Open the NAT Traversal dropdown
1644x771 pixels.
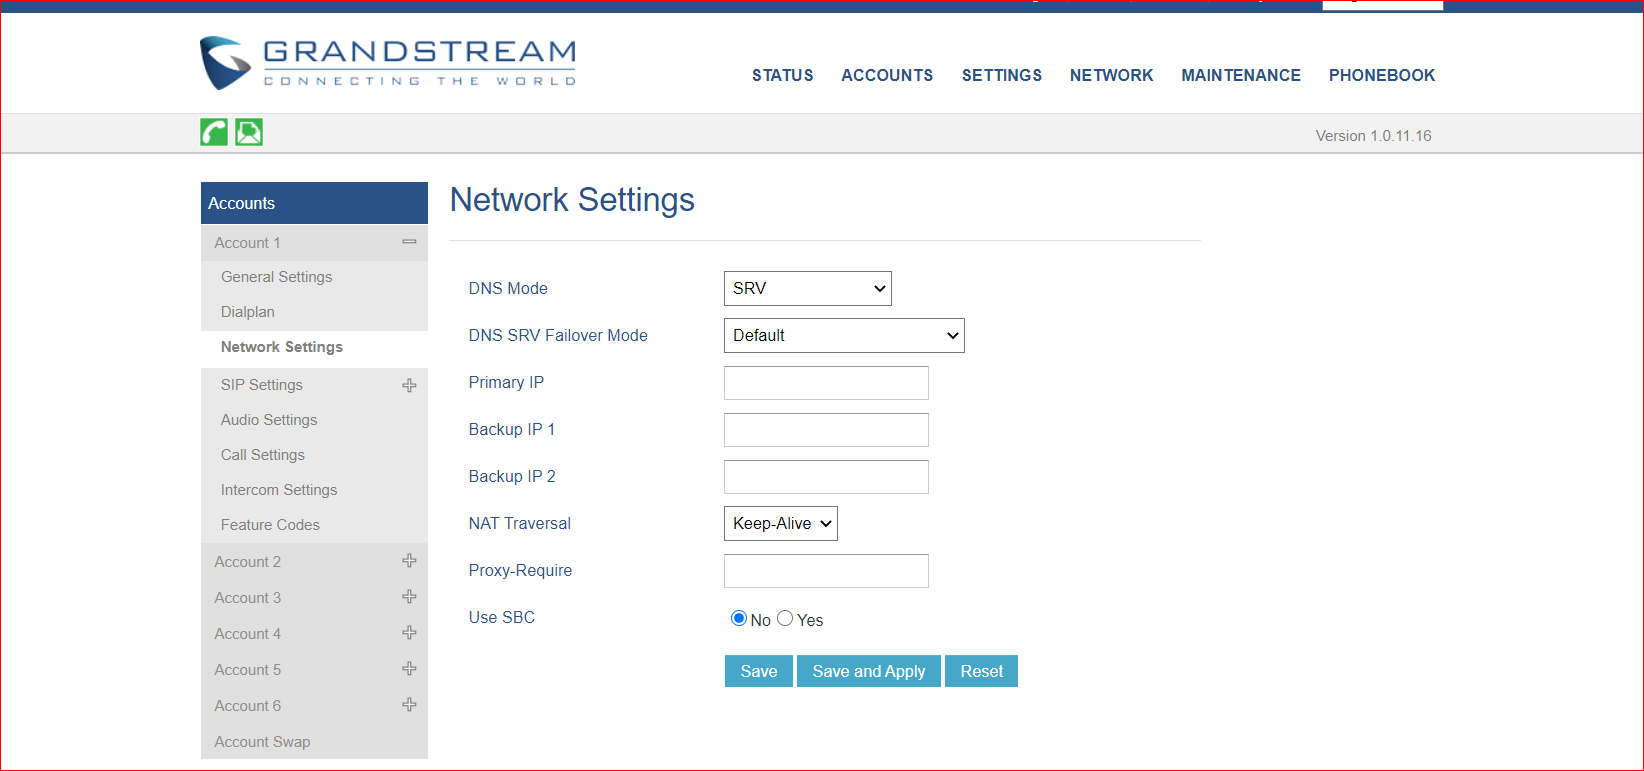tap(780, 523)
